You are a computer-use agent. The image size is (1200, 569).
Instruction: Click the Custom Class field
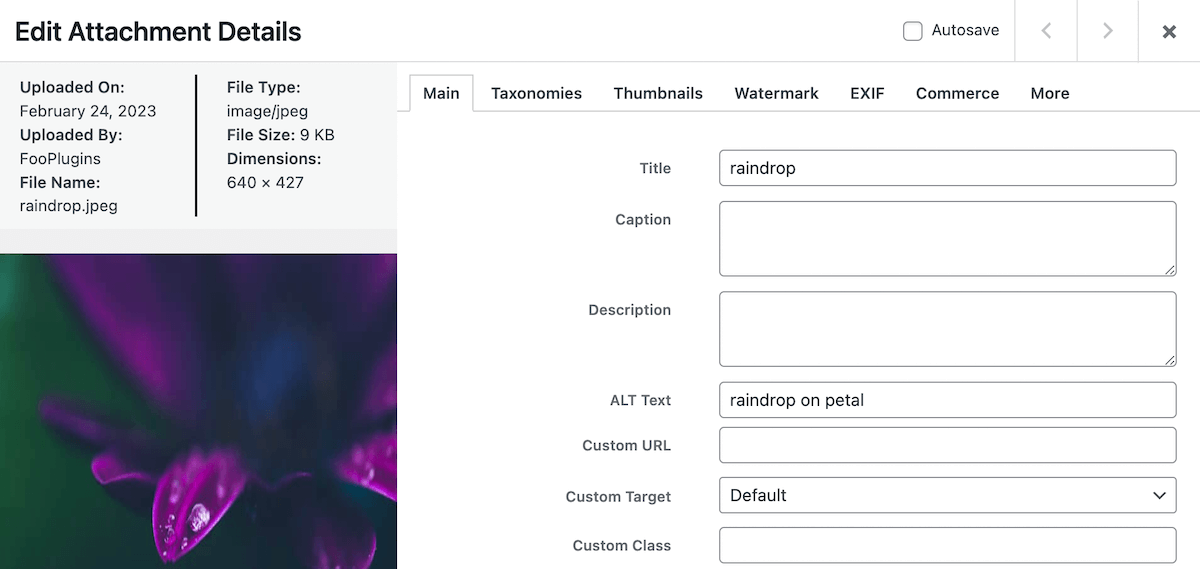(x=947, y=545)
